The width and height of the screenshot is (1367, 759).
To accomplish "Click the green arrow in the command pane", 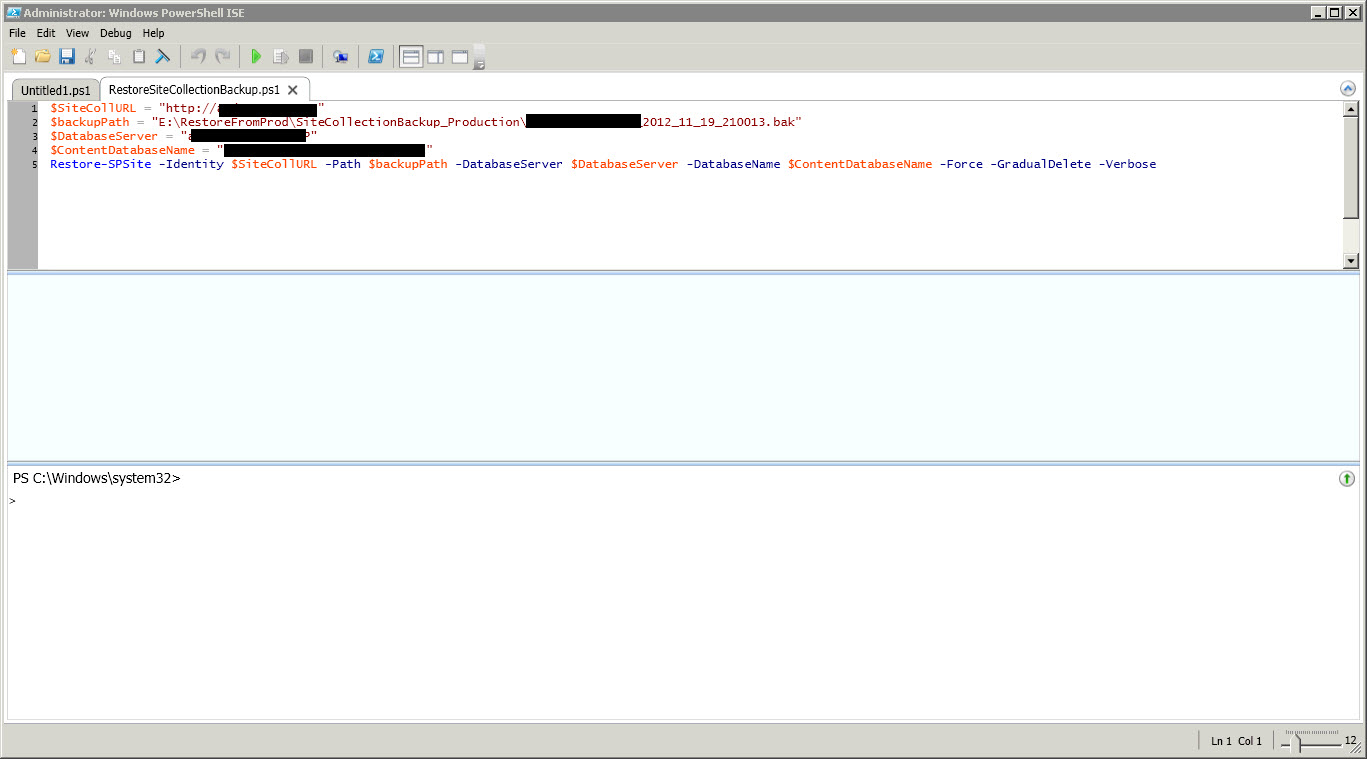I will [x=1346, y=479].
